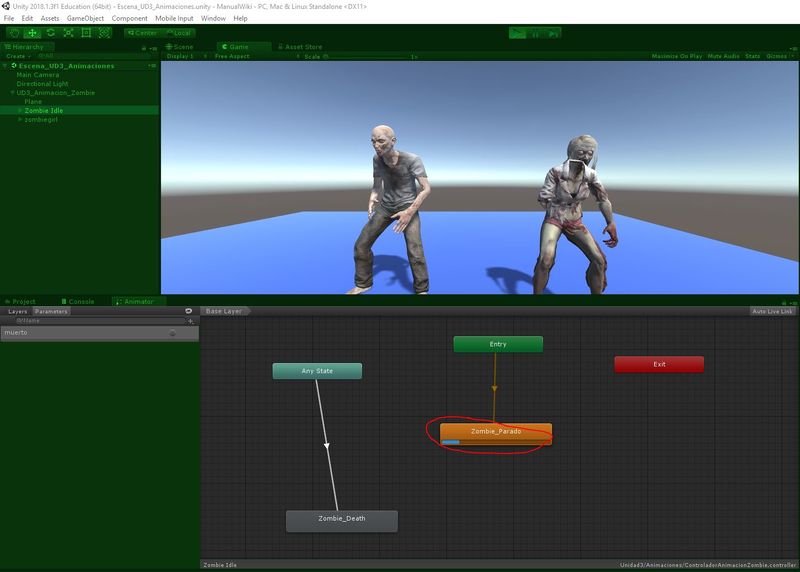Select Plane in Hierarchy

click(x=33, y=102)
